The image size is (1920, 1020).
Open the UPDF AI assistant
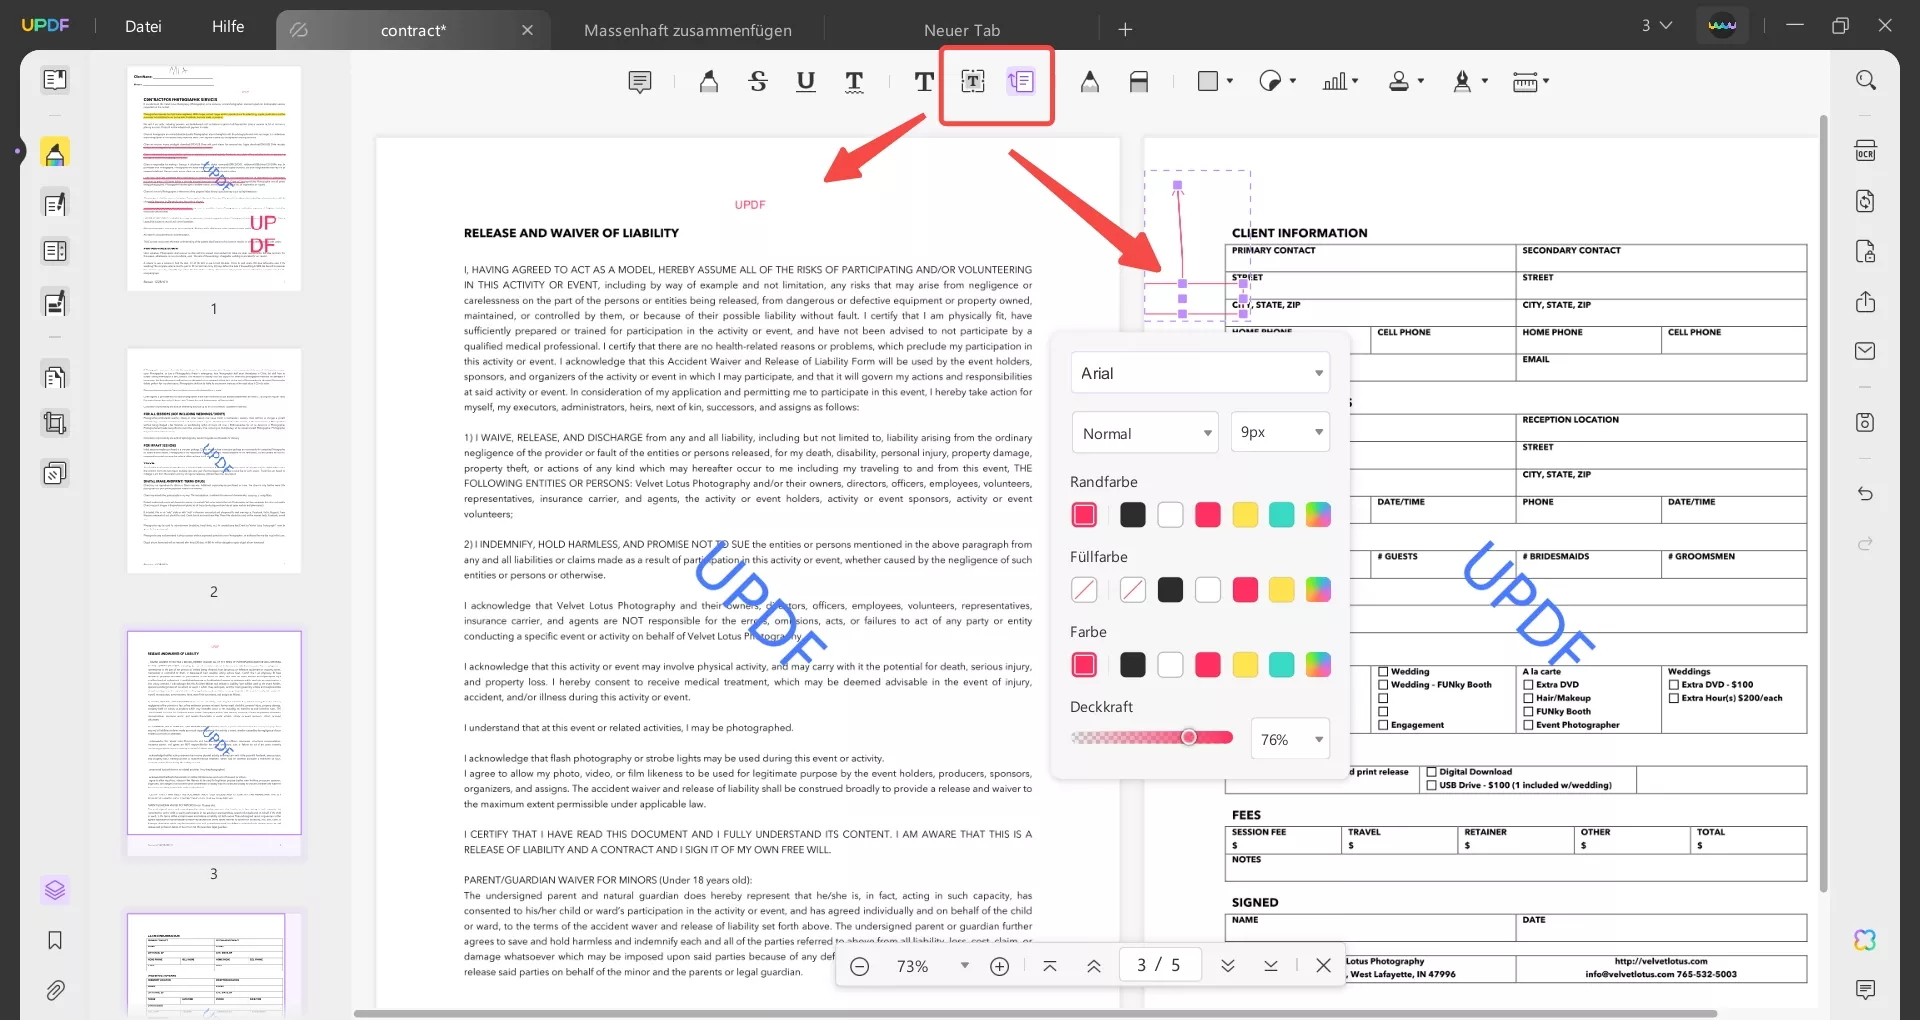click(x=1866, y=940)
